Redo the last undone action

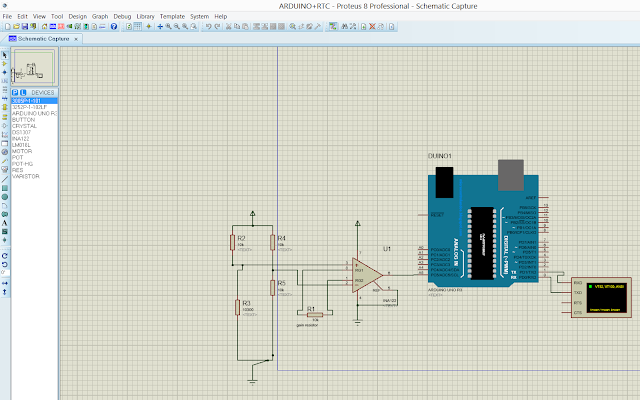(217, 27)
